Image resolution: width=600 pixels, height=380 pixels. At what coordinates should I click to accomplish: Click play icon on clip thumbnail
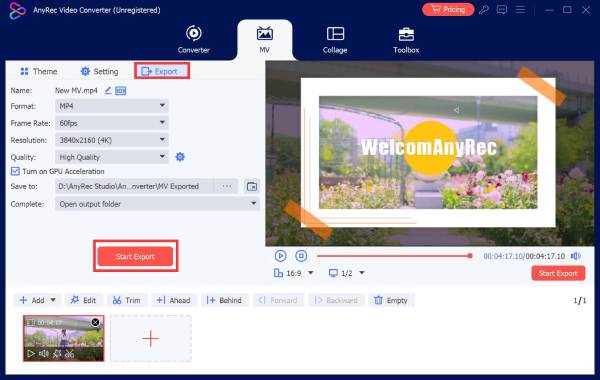31,354
